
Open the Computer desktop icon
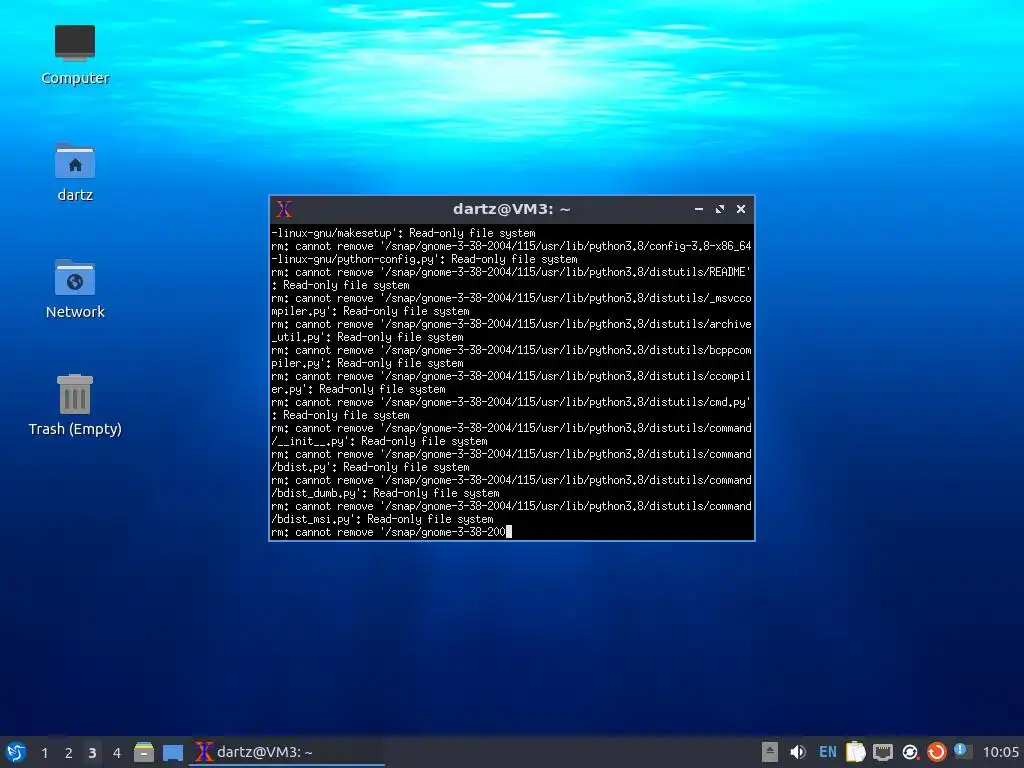coord(74,55)
